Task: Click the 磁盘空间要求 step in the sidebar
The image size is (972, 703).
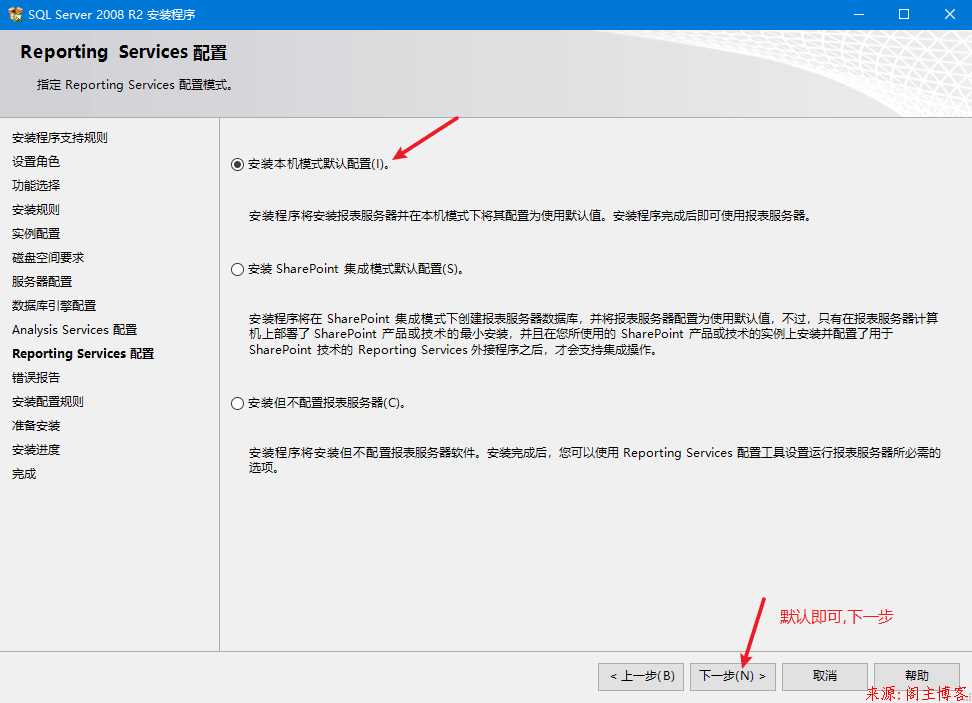Action: 48,258
